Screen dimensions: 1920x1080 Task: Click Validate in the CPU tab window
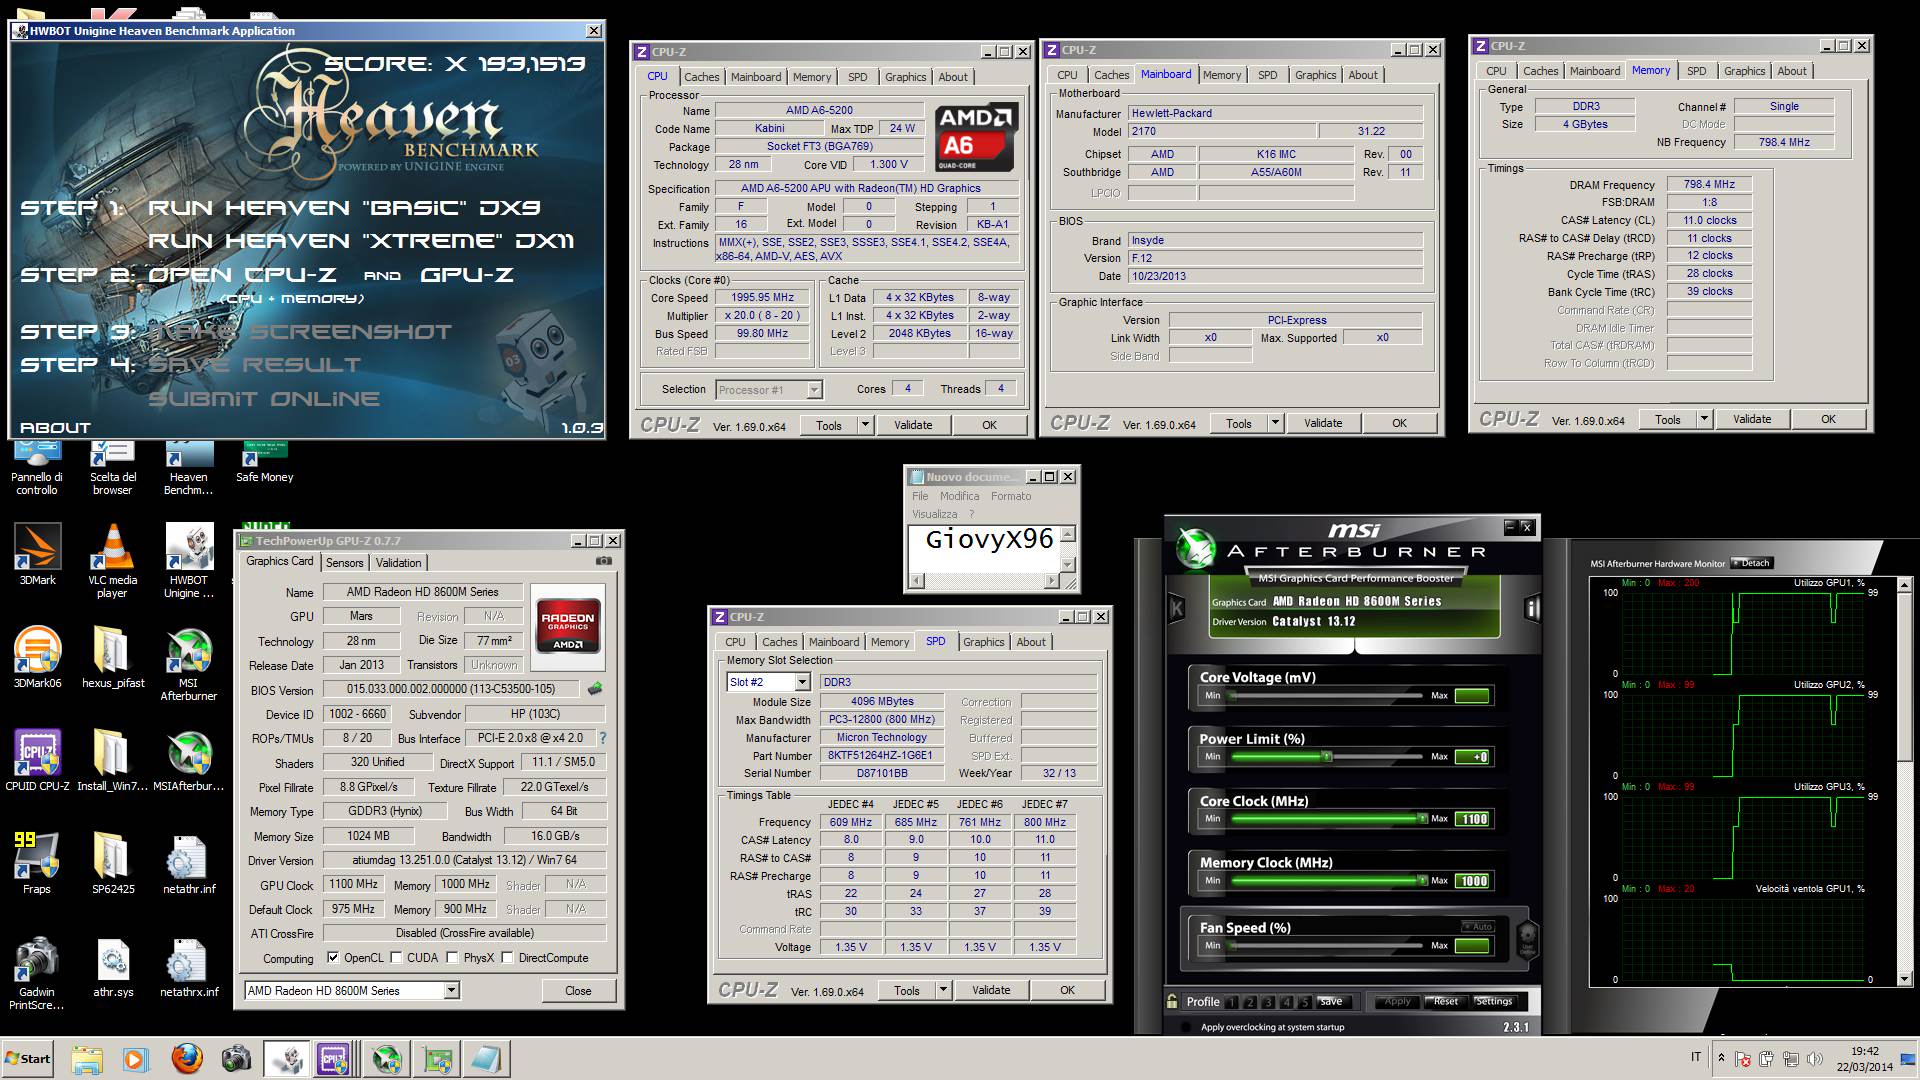(x=912, y=425)
